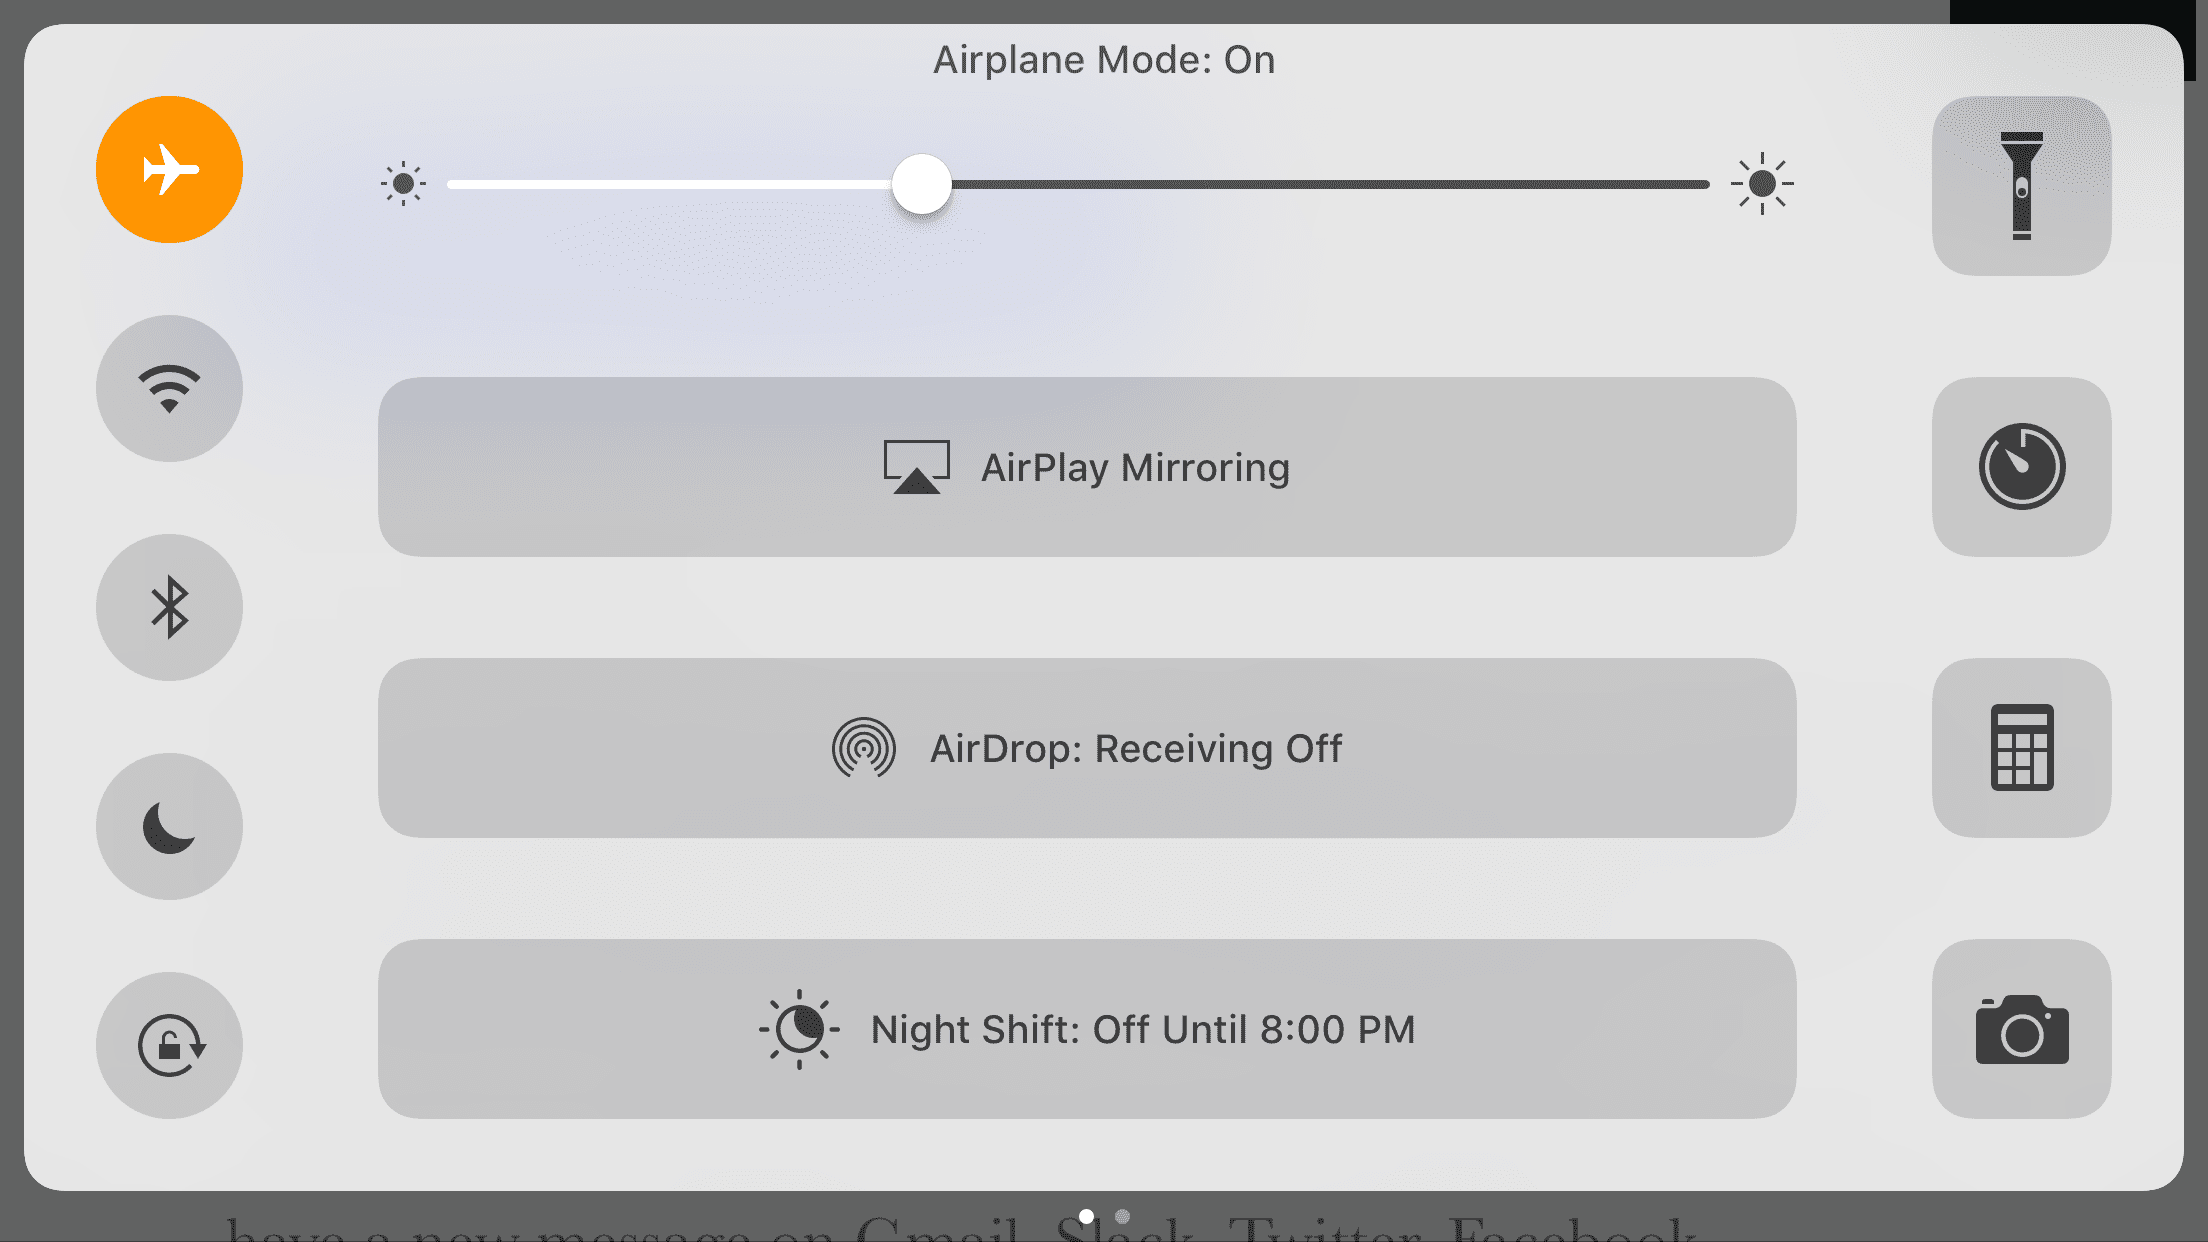Enable Bluetooth
This screenshot has width=2208, height=1242.
169,607
